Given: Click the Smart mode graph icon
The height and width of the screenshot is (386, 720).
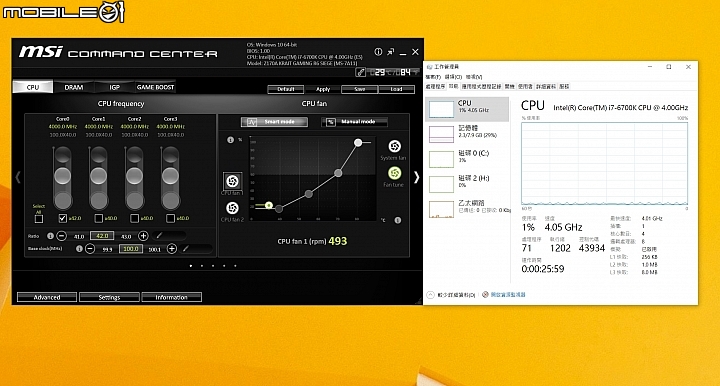Looking at the screenshot, I should click(252, 122).
